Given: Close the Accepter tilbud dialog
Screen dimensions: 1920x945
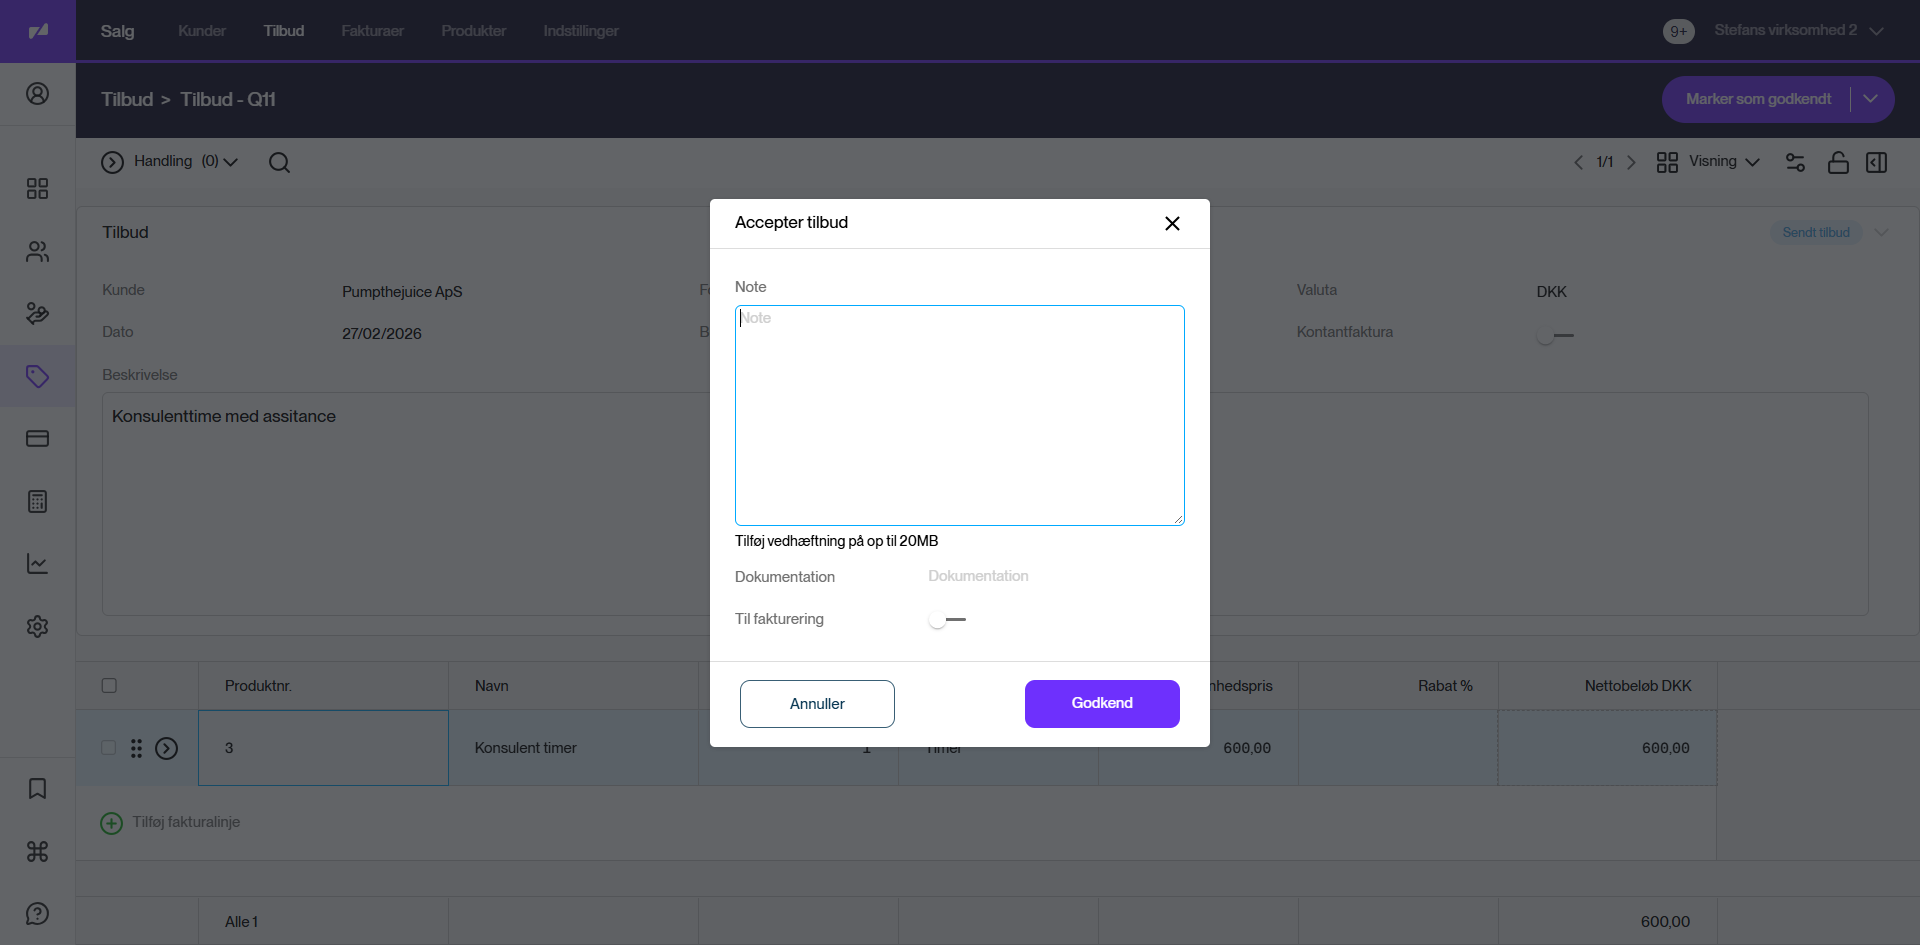Looking at the screenshot, I should 1172,223.
